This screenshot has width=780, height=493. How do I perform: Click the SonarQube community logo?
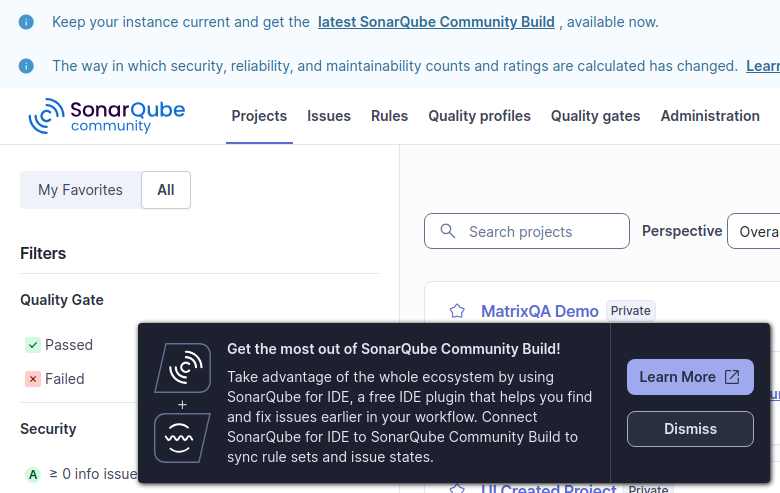[106, 116]
